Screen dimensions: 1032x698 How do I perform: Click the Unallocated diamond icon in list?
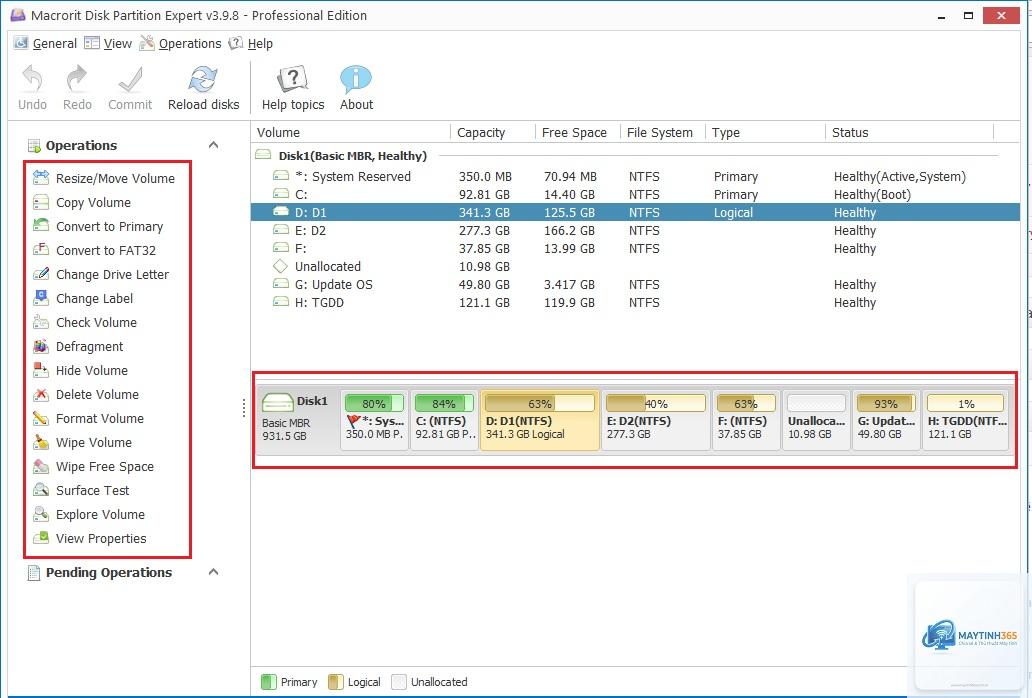(281, 266)
